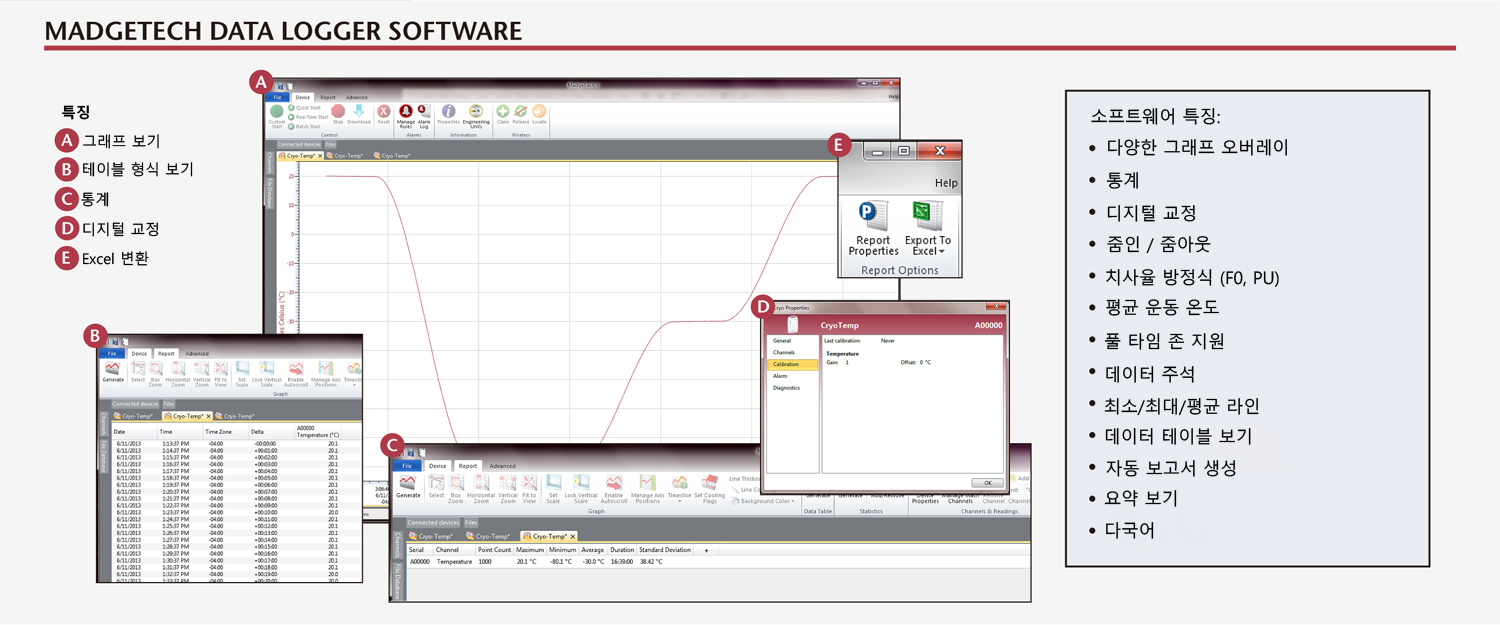The image size is (1500, 625).
Task: Close active Cryo-Temp tab in window A
Action: tap(320, 156)
